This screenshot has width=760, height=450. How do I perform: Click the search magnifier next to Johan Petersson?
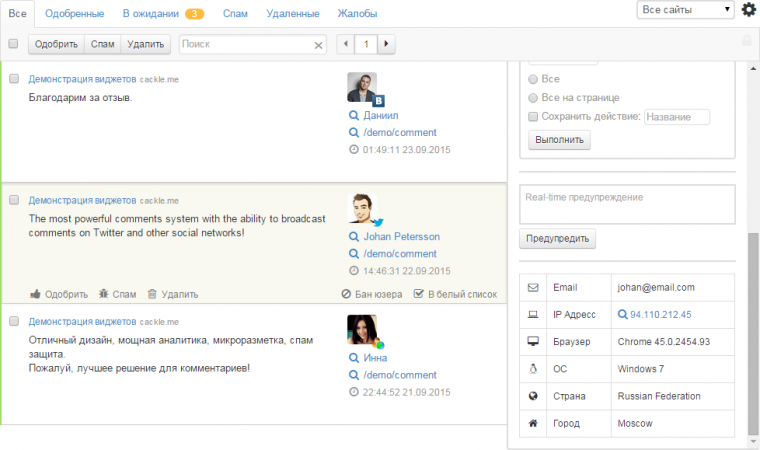(354, 237)
